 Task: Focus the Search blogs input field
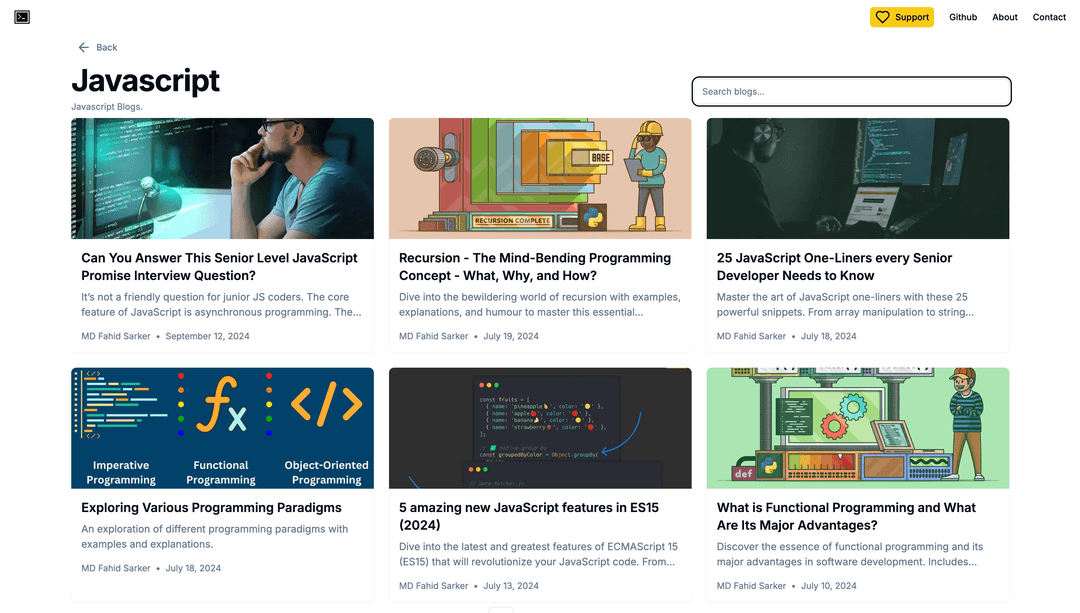pyautogui.click(x=851, y=92)
